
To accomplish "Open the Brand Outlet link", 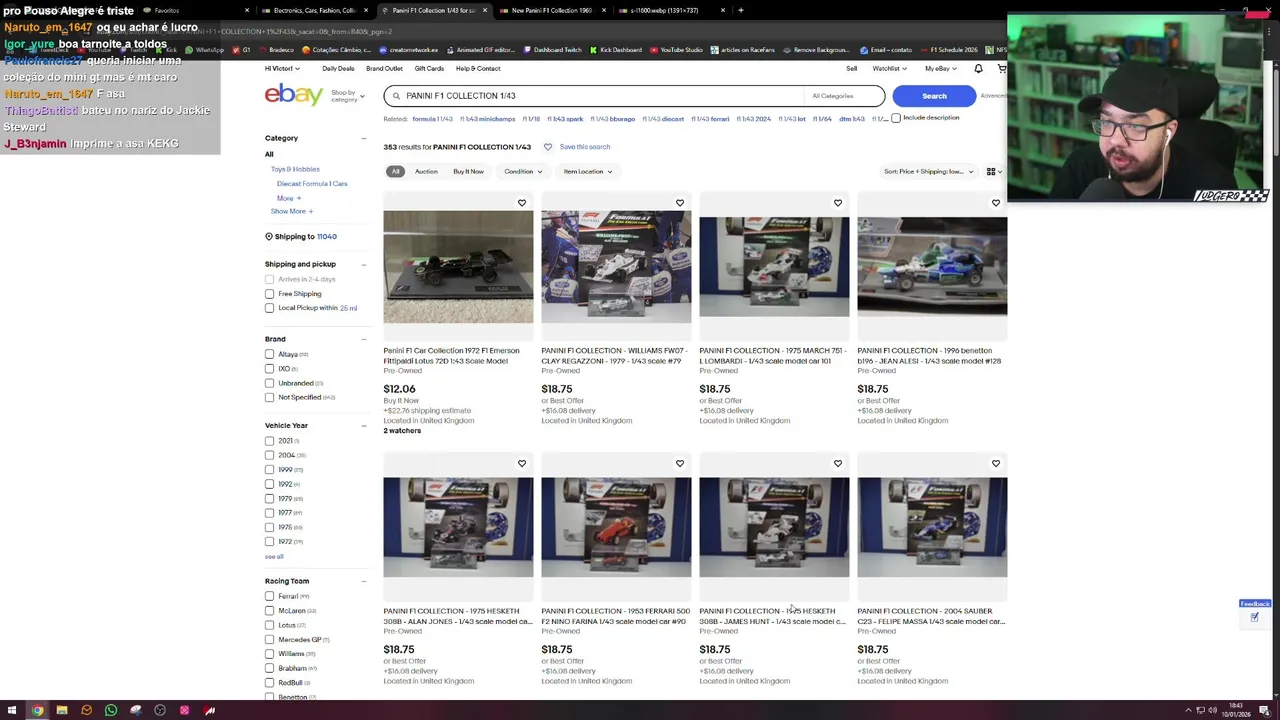I will [x=384, y=69].
